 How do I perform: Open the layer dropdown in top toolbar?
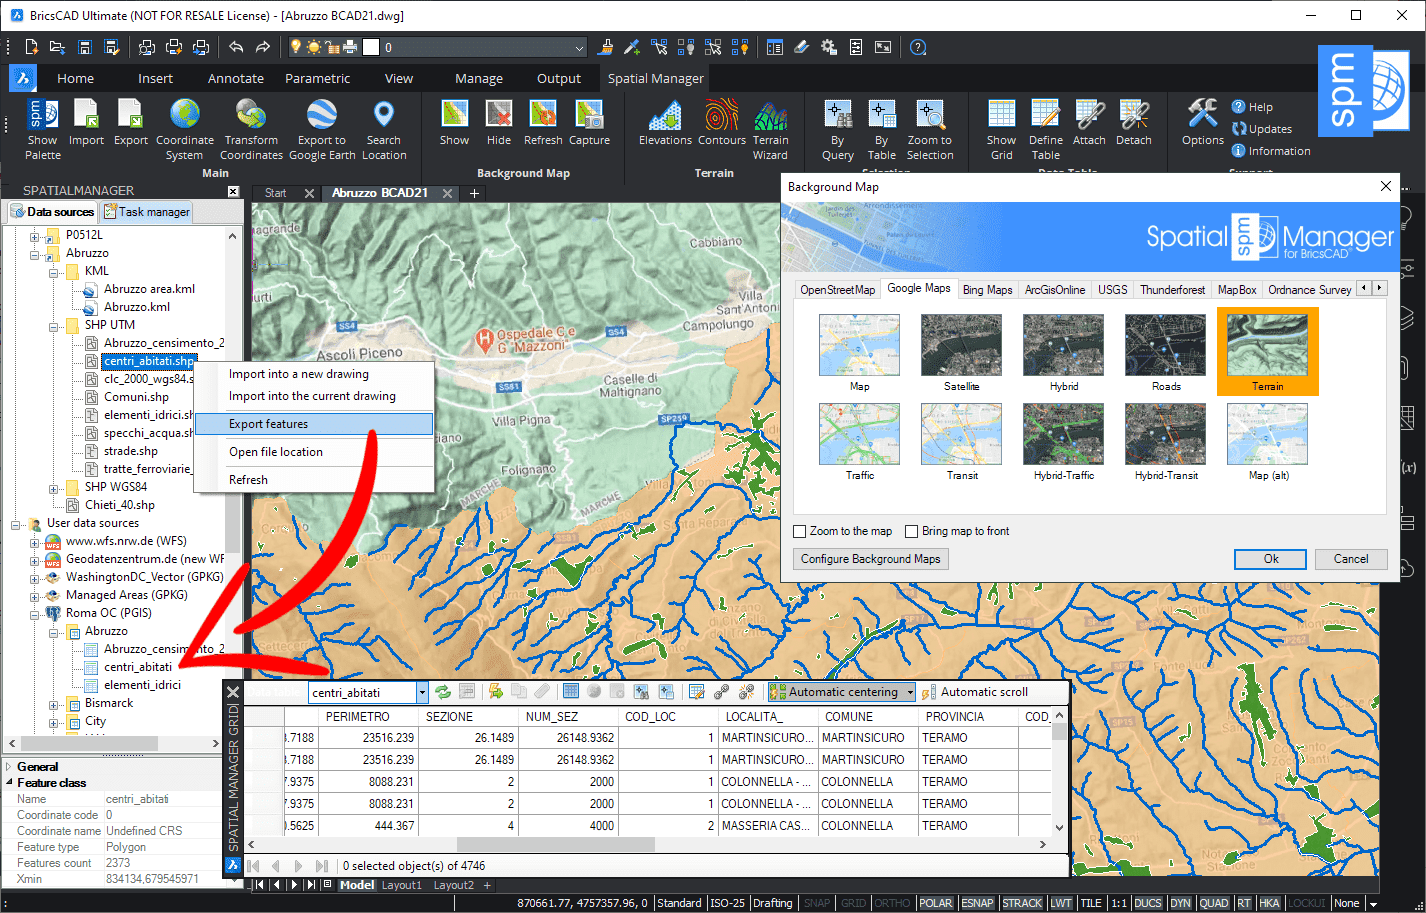[579, 47]
